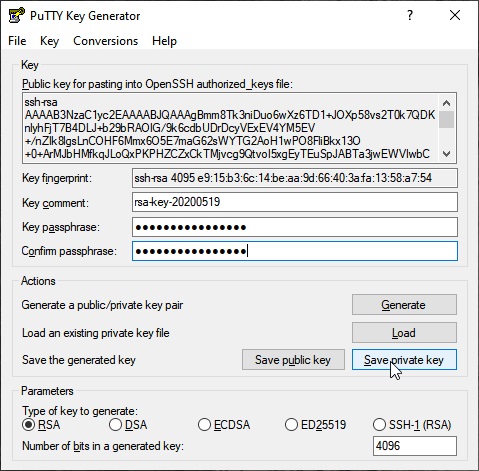
Task: Open the Help menu
Action: coord(164,41)
